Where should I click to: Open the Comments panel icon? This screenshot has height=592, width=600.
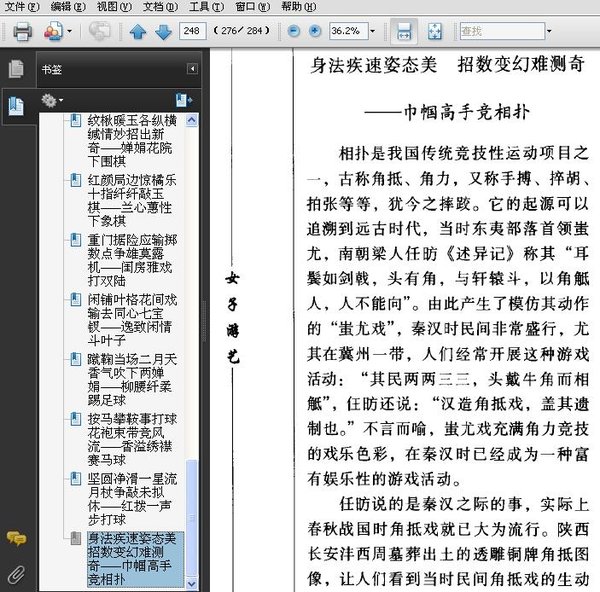click(x=16, y=538)
